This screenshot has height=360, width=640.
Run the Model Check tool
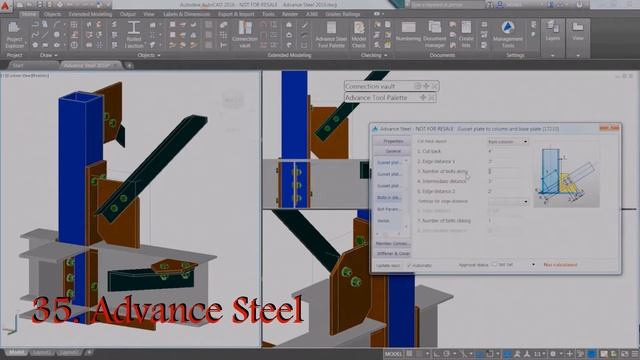click(x=359, y=35)
